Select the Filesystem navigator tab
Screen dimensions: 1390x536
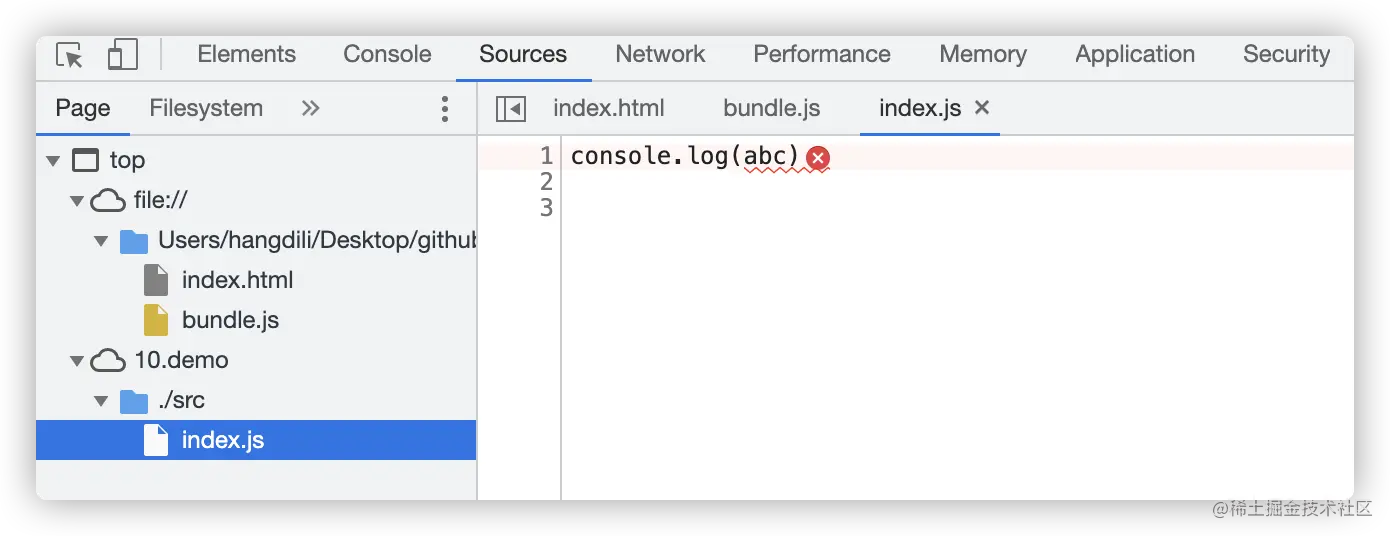pyautogui.click(x=206, y=108)
